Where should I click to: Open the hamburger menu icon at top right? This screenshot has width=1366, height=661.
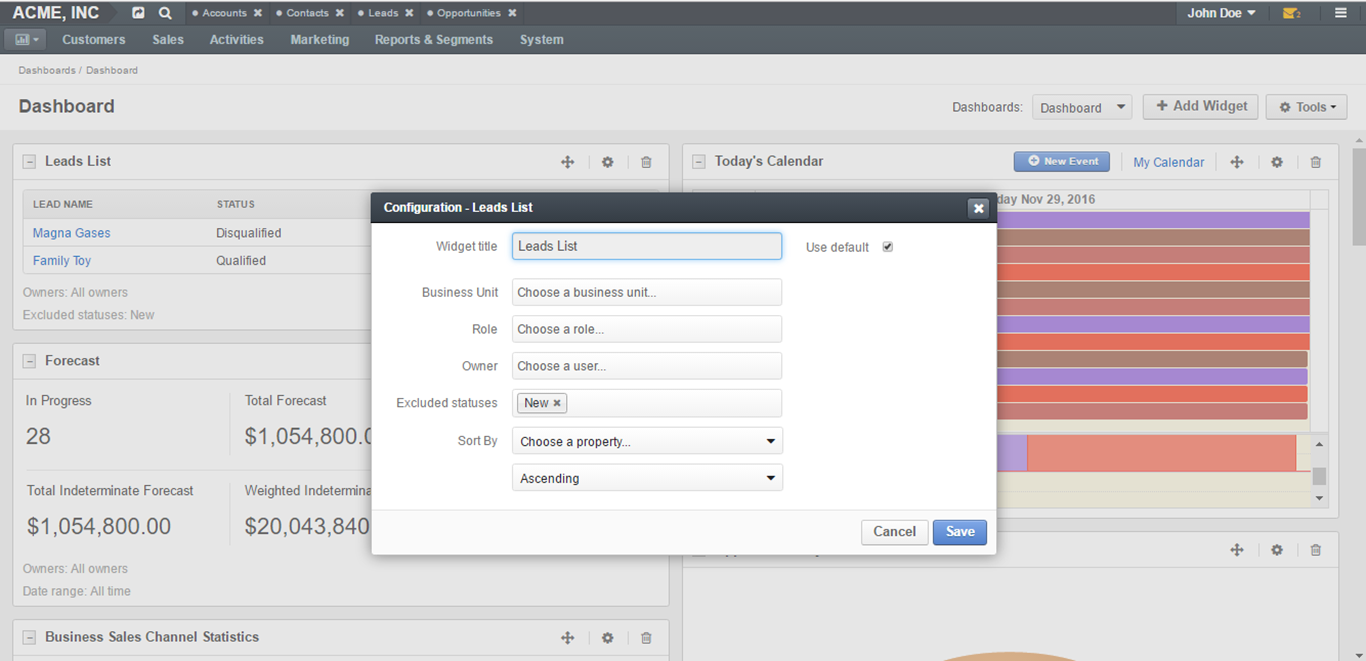(1341, 13)
